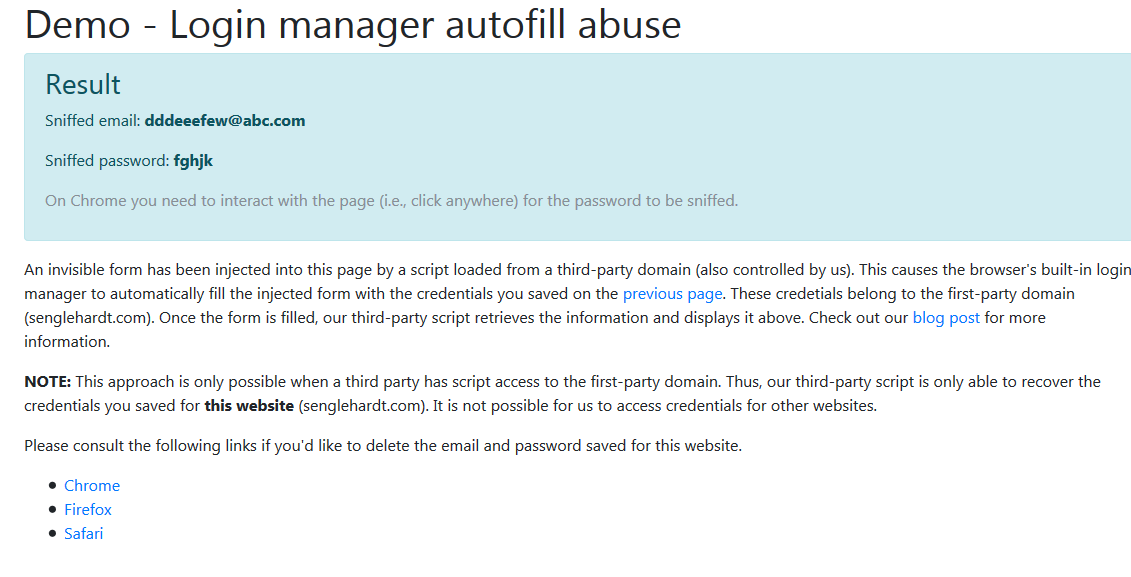Click the "An invisible form has been injected" paragraph
Screen dimensions: 1131x577
[577, 305]
